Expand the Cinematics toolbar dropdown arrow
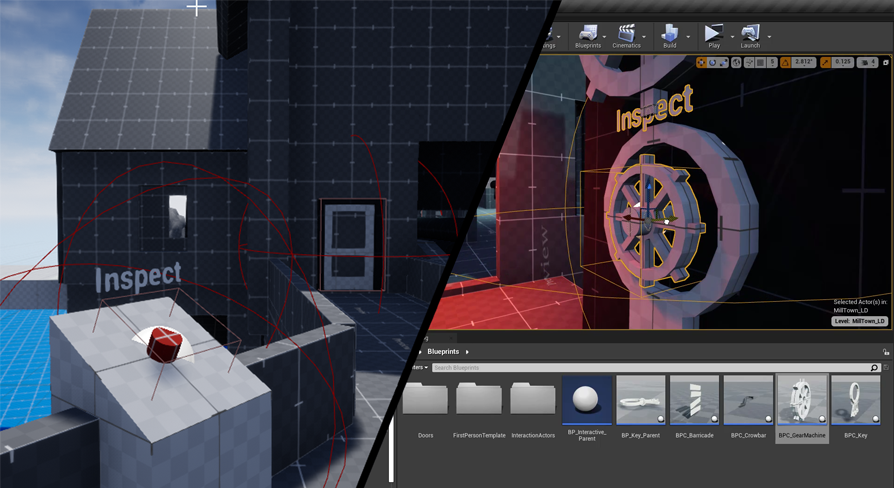Screen dimensions: 894x488 click(x=644, y=37)
